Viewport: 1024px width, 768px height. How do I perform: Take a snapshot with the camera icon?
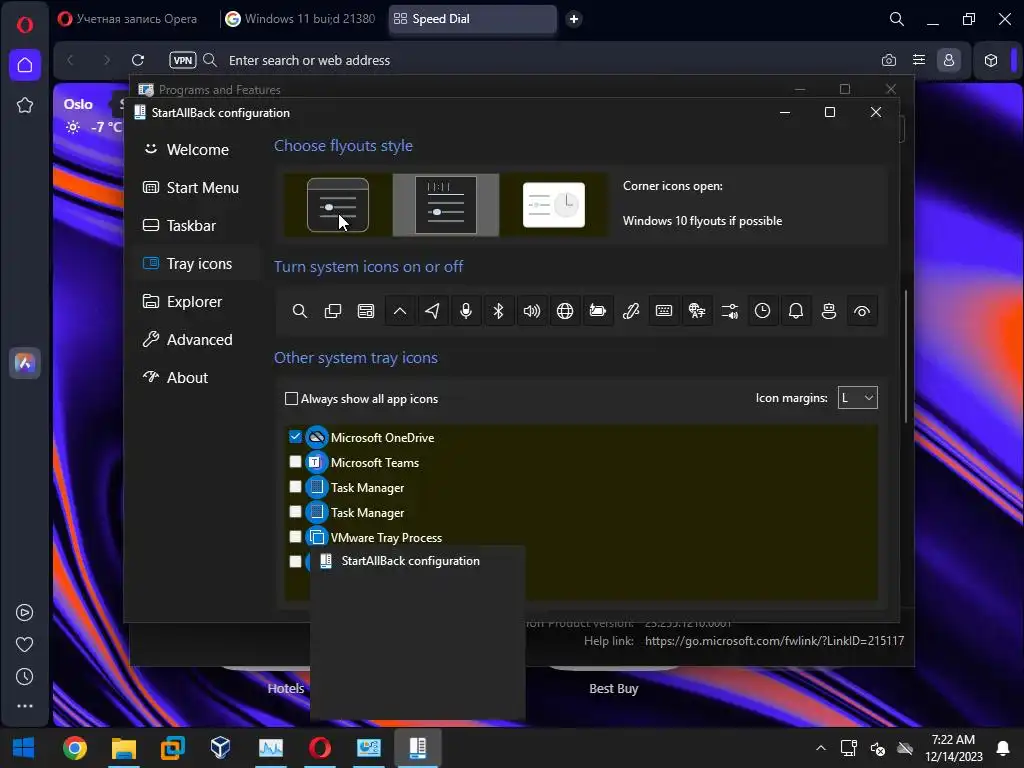click(889, 60)
